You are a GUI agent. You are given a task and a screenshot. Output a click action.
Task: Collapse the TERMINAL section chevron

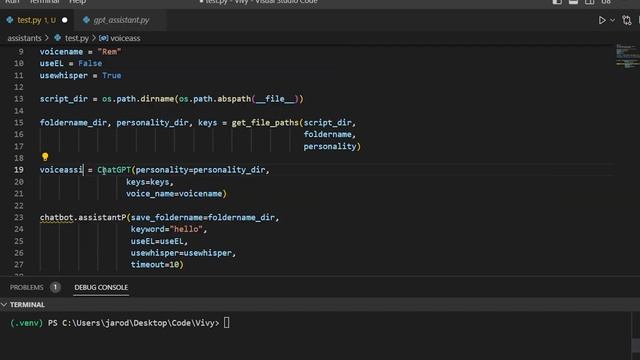[x=4, y=304]
